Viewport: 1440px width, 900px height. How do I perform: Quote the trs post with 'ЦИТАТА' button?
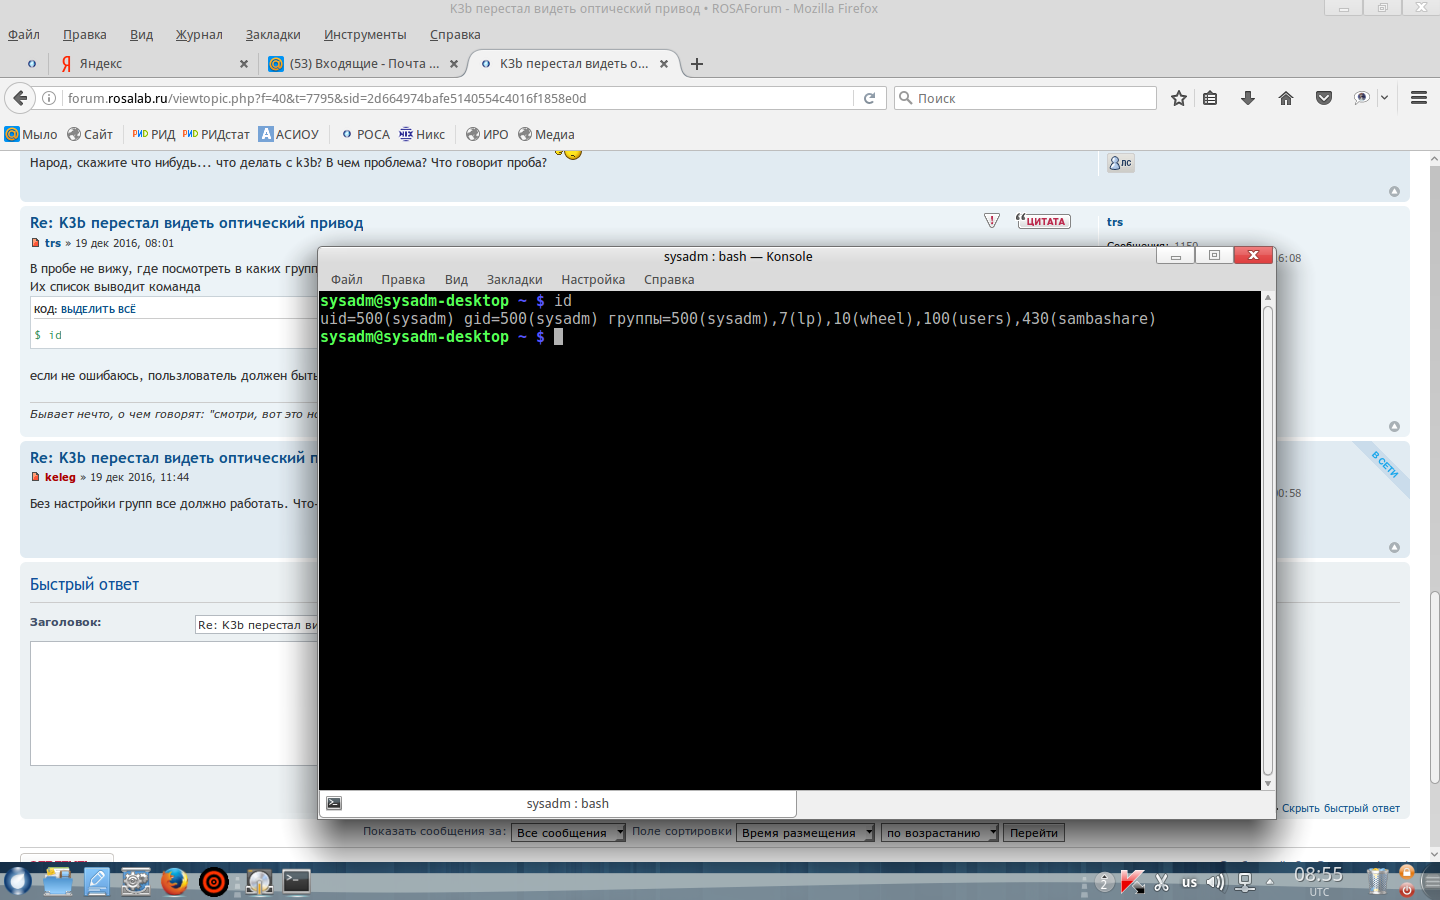pos(1043,221)
